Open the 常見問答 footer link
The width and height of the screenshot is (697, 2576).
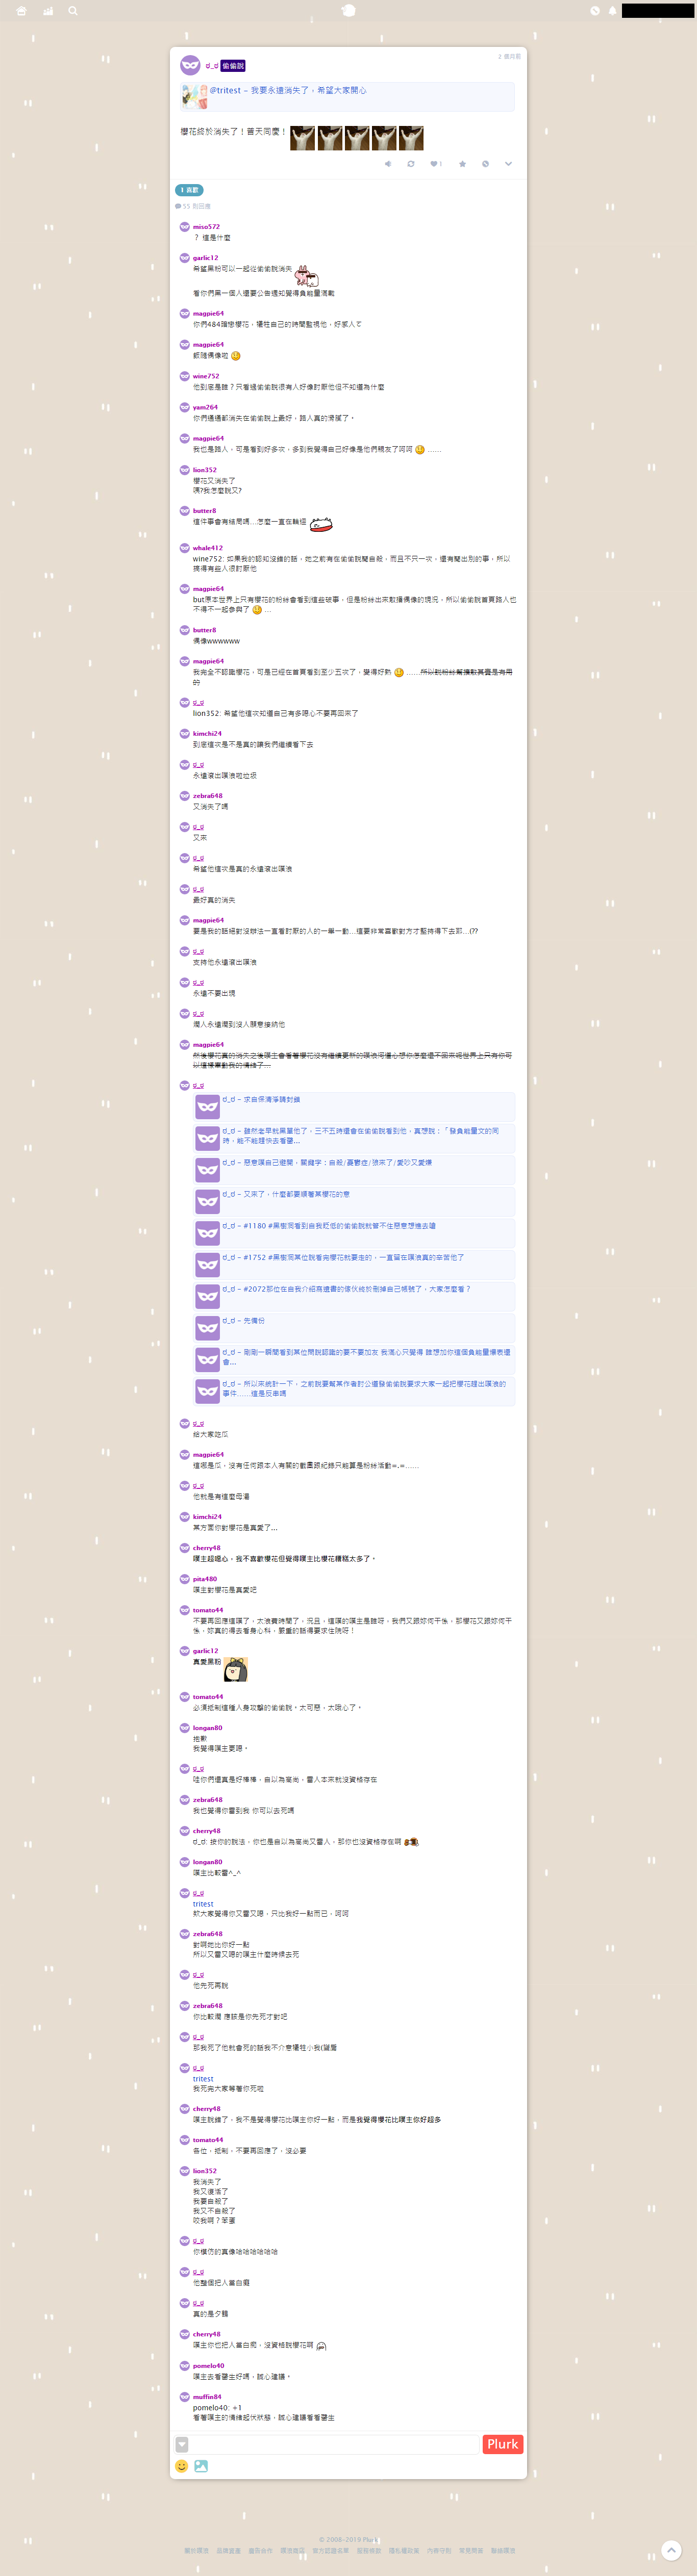(x=470, y=2551)
